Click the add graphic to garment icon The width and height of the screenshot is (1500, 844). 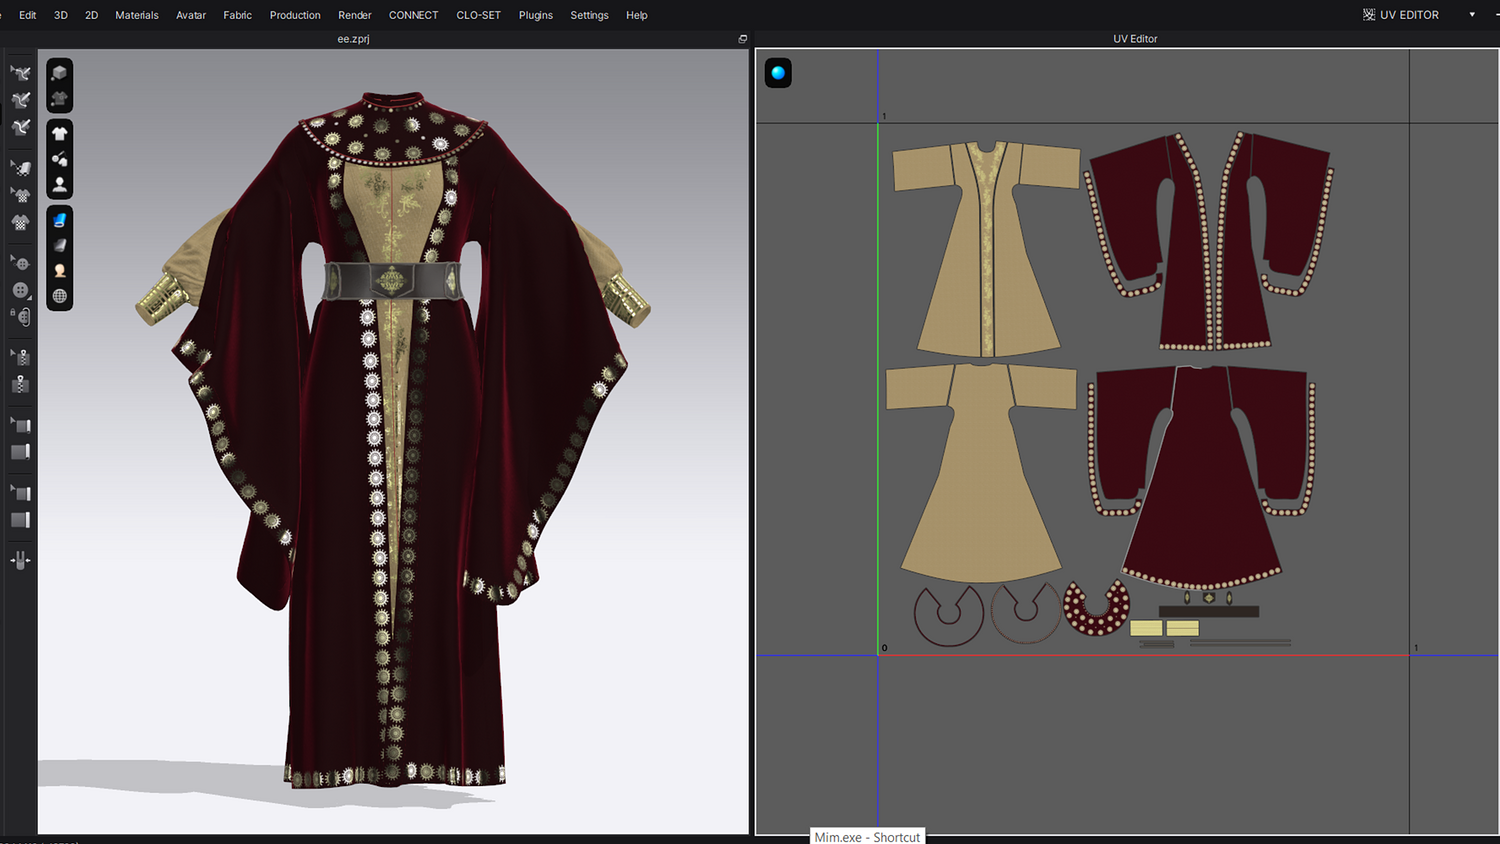(20, 222)
